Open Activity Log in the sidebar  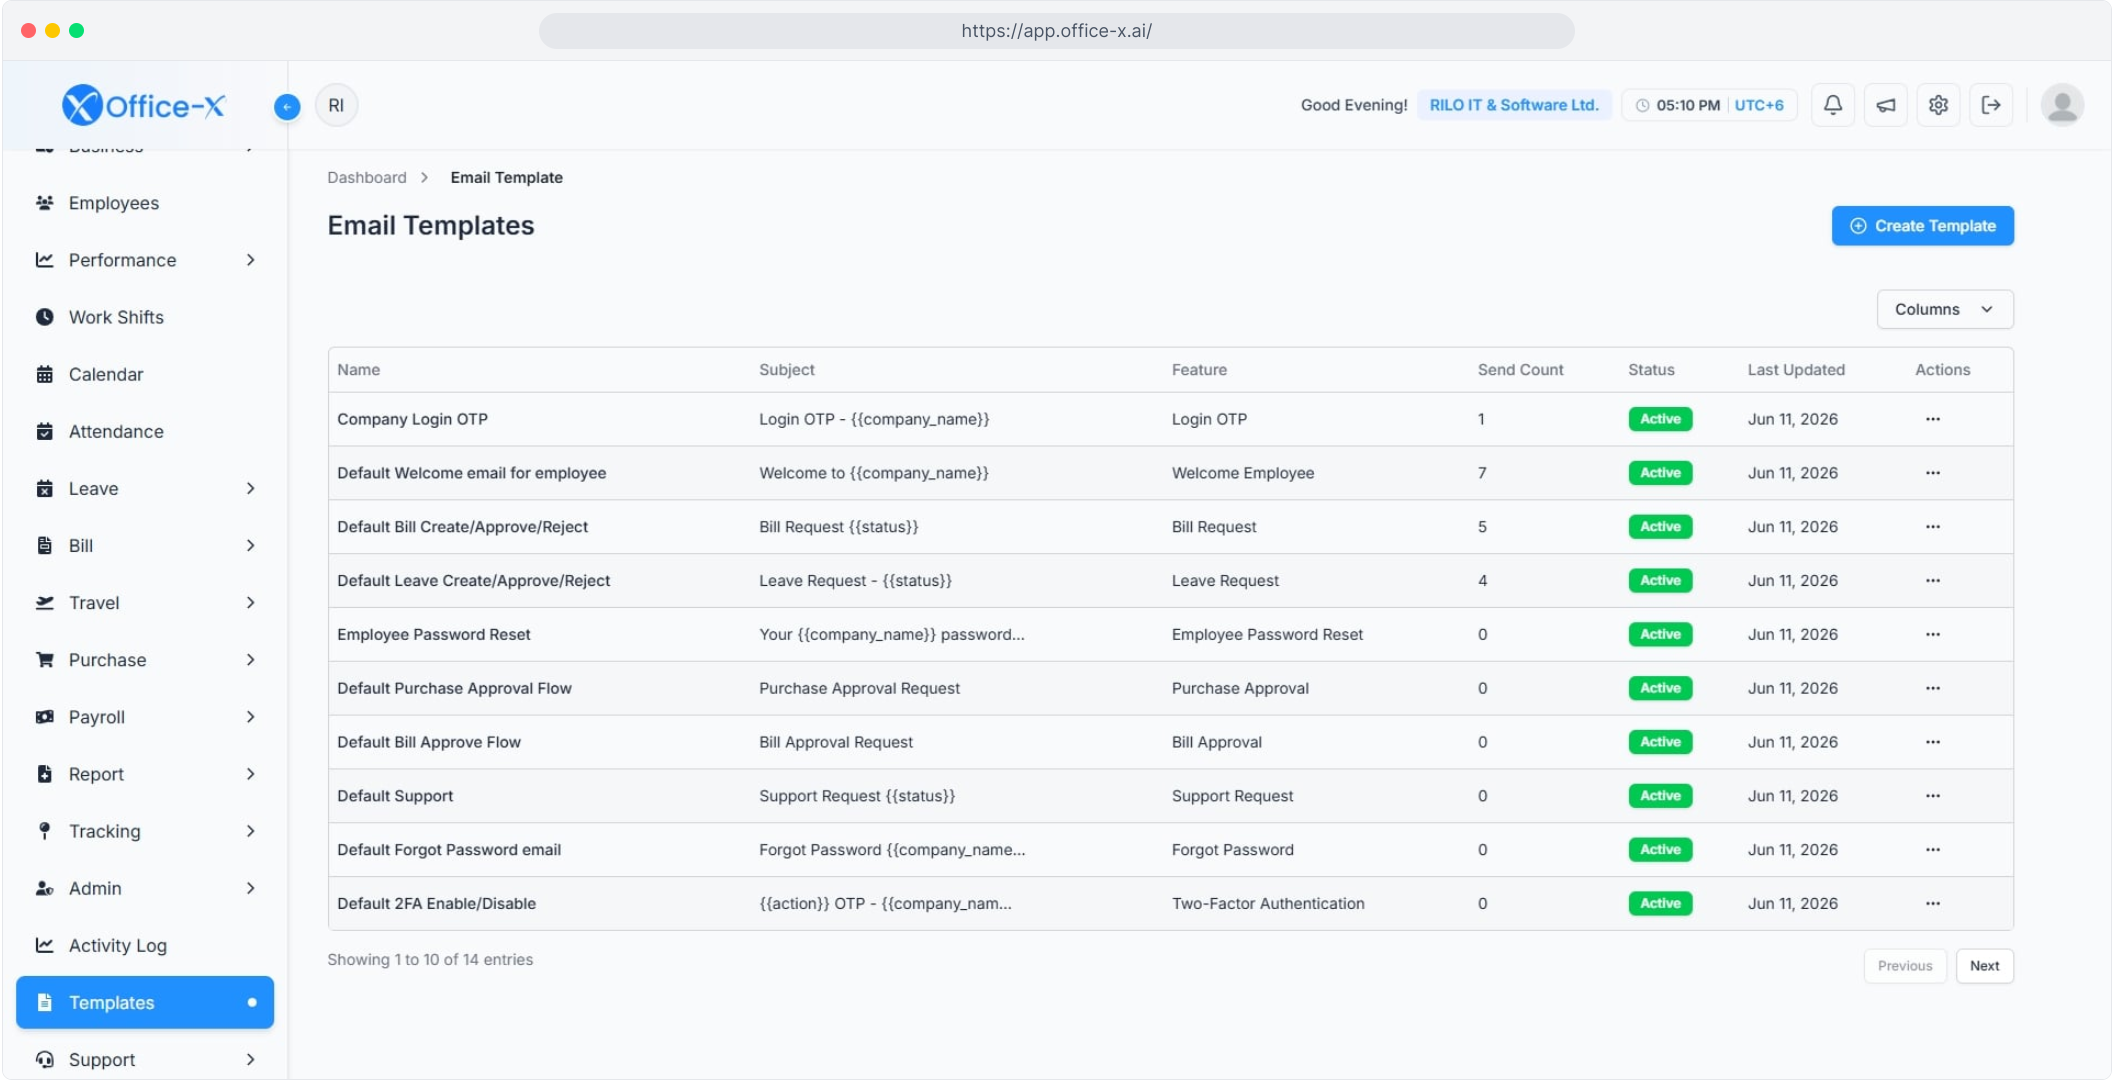click(145, 945)
